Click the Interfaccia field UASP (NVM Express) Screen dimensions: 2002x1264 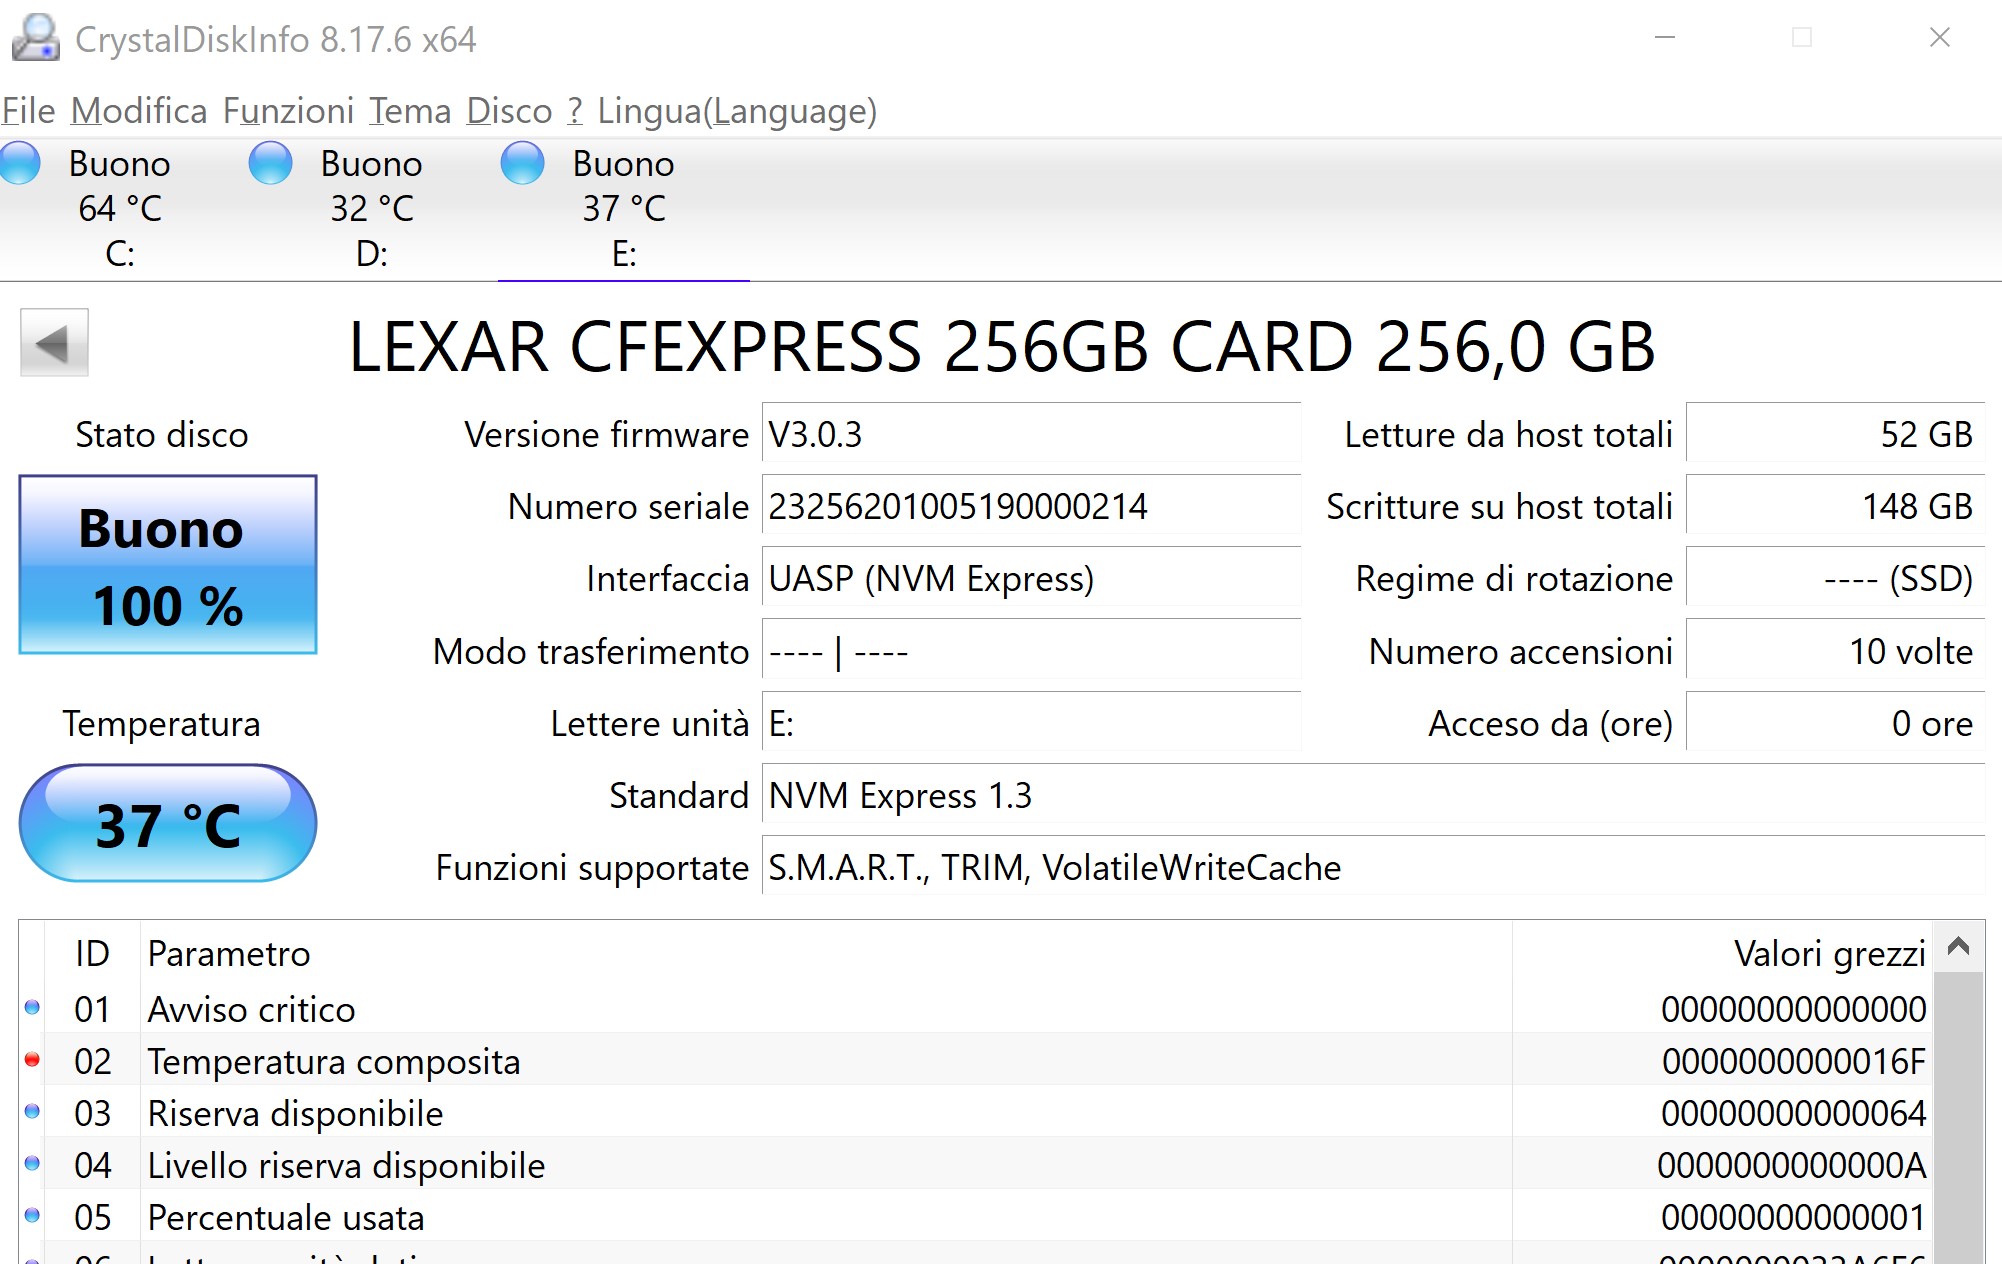[1031, 578]
